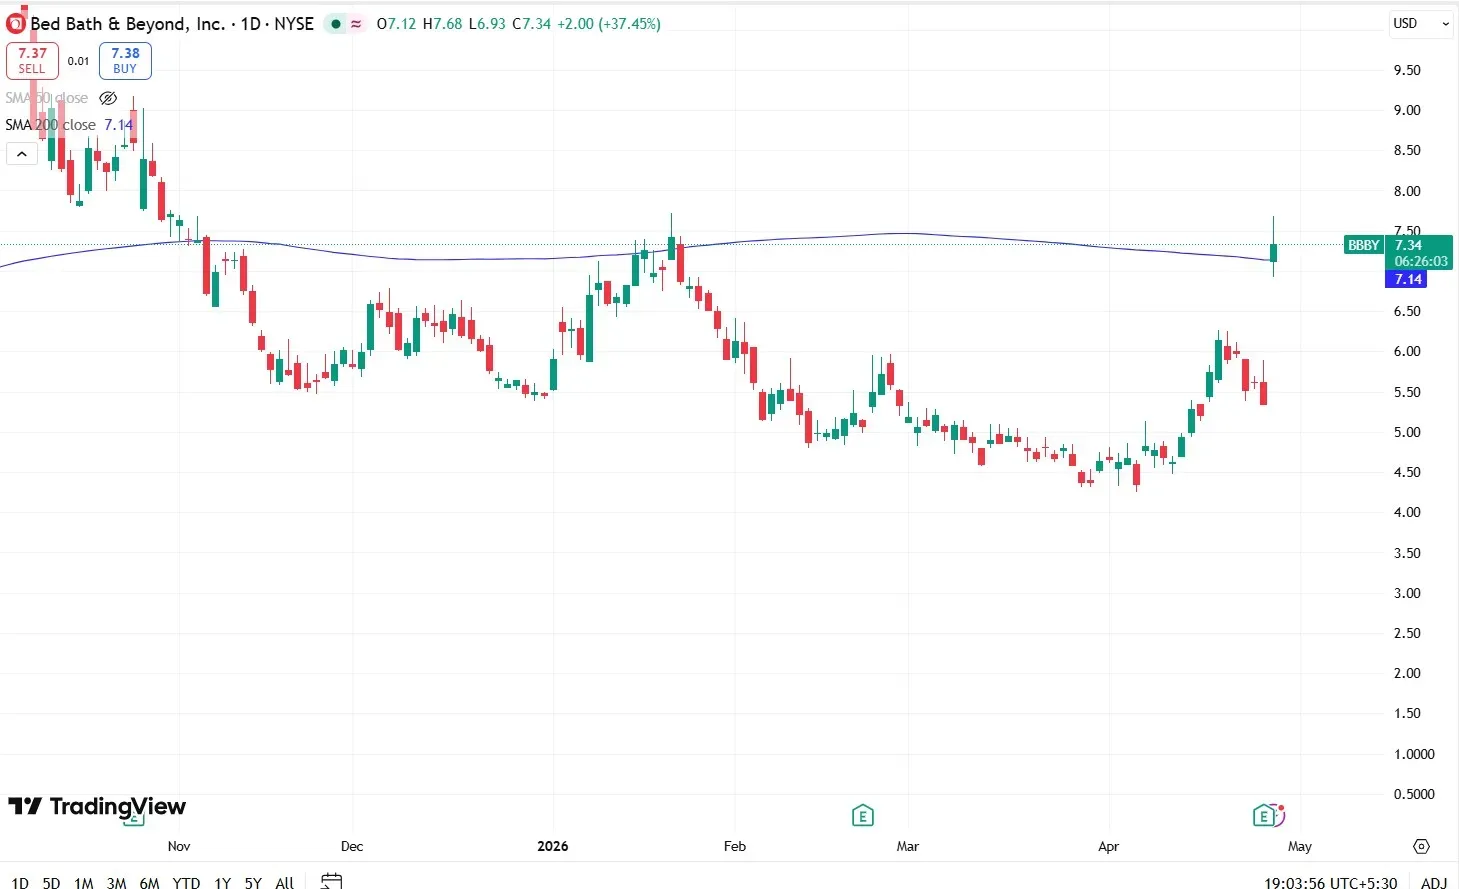1459x889 pixels.
Task: Open the Go to date calendar icon
Action: pos(331,881)
